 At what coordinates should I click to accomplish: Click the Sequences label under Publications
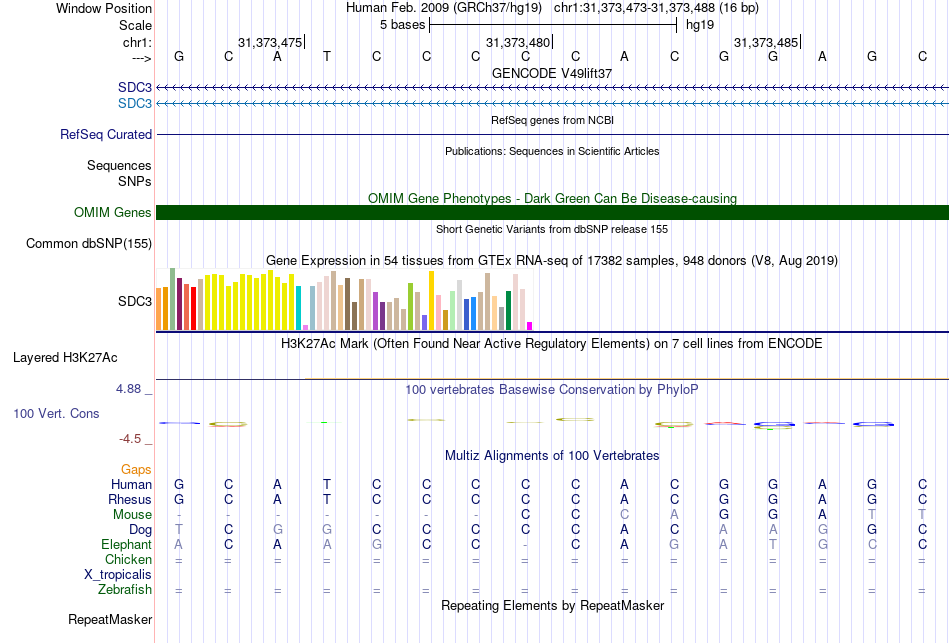pyautogui.click(x=119, y=165)
